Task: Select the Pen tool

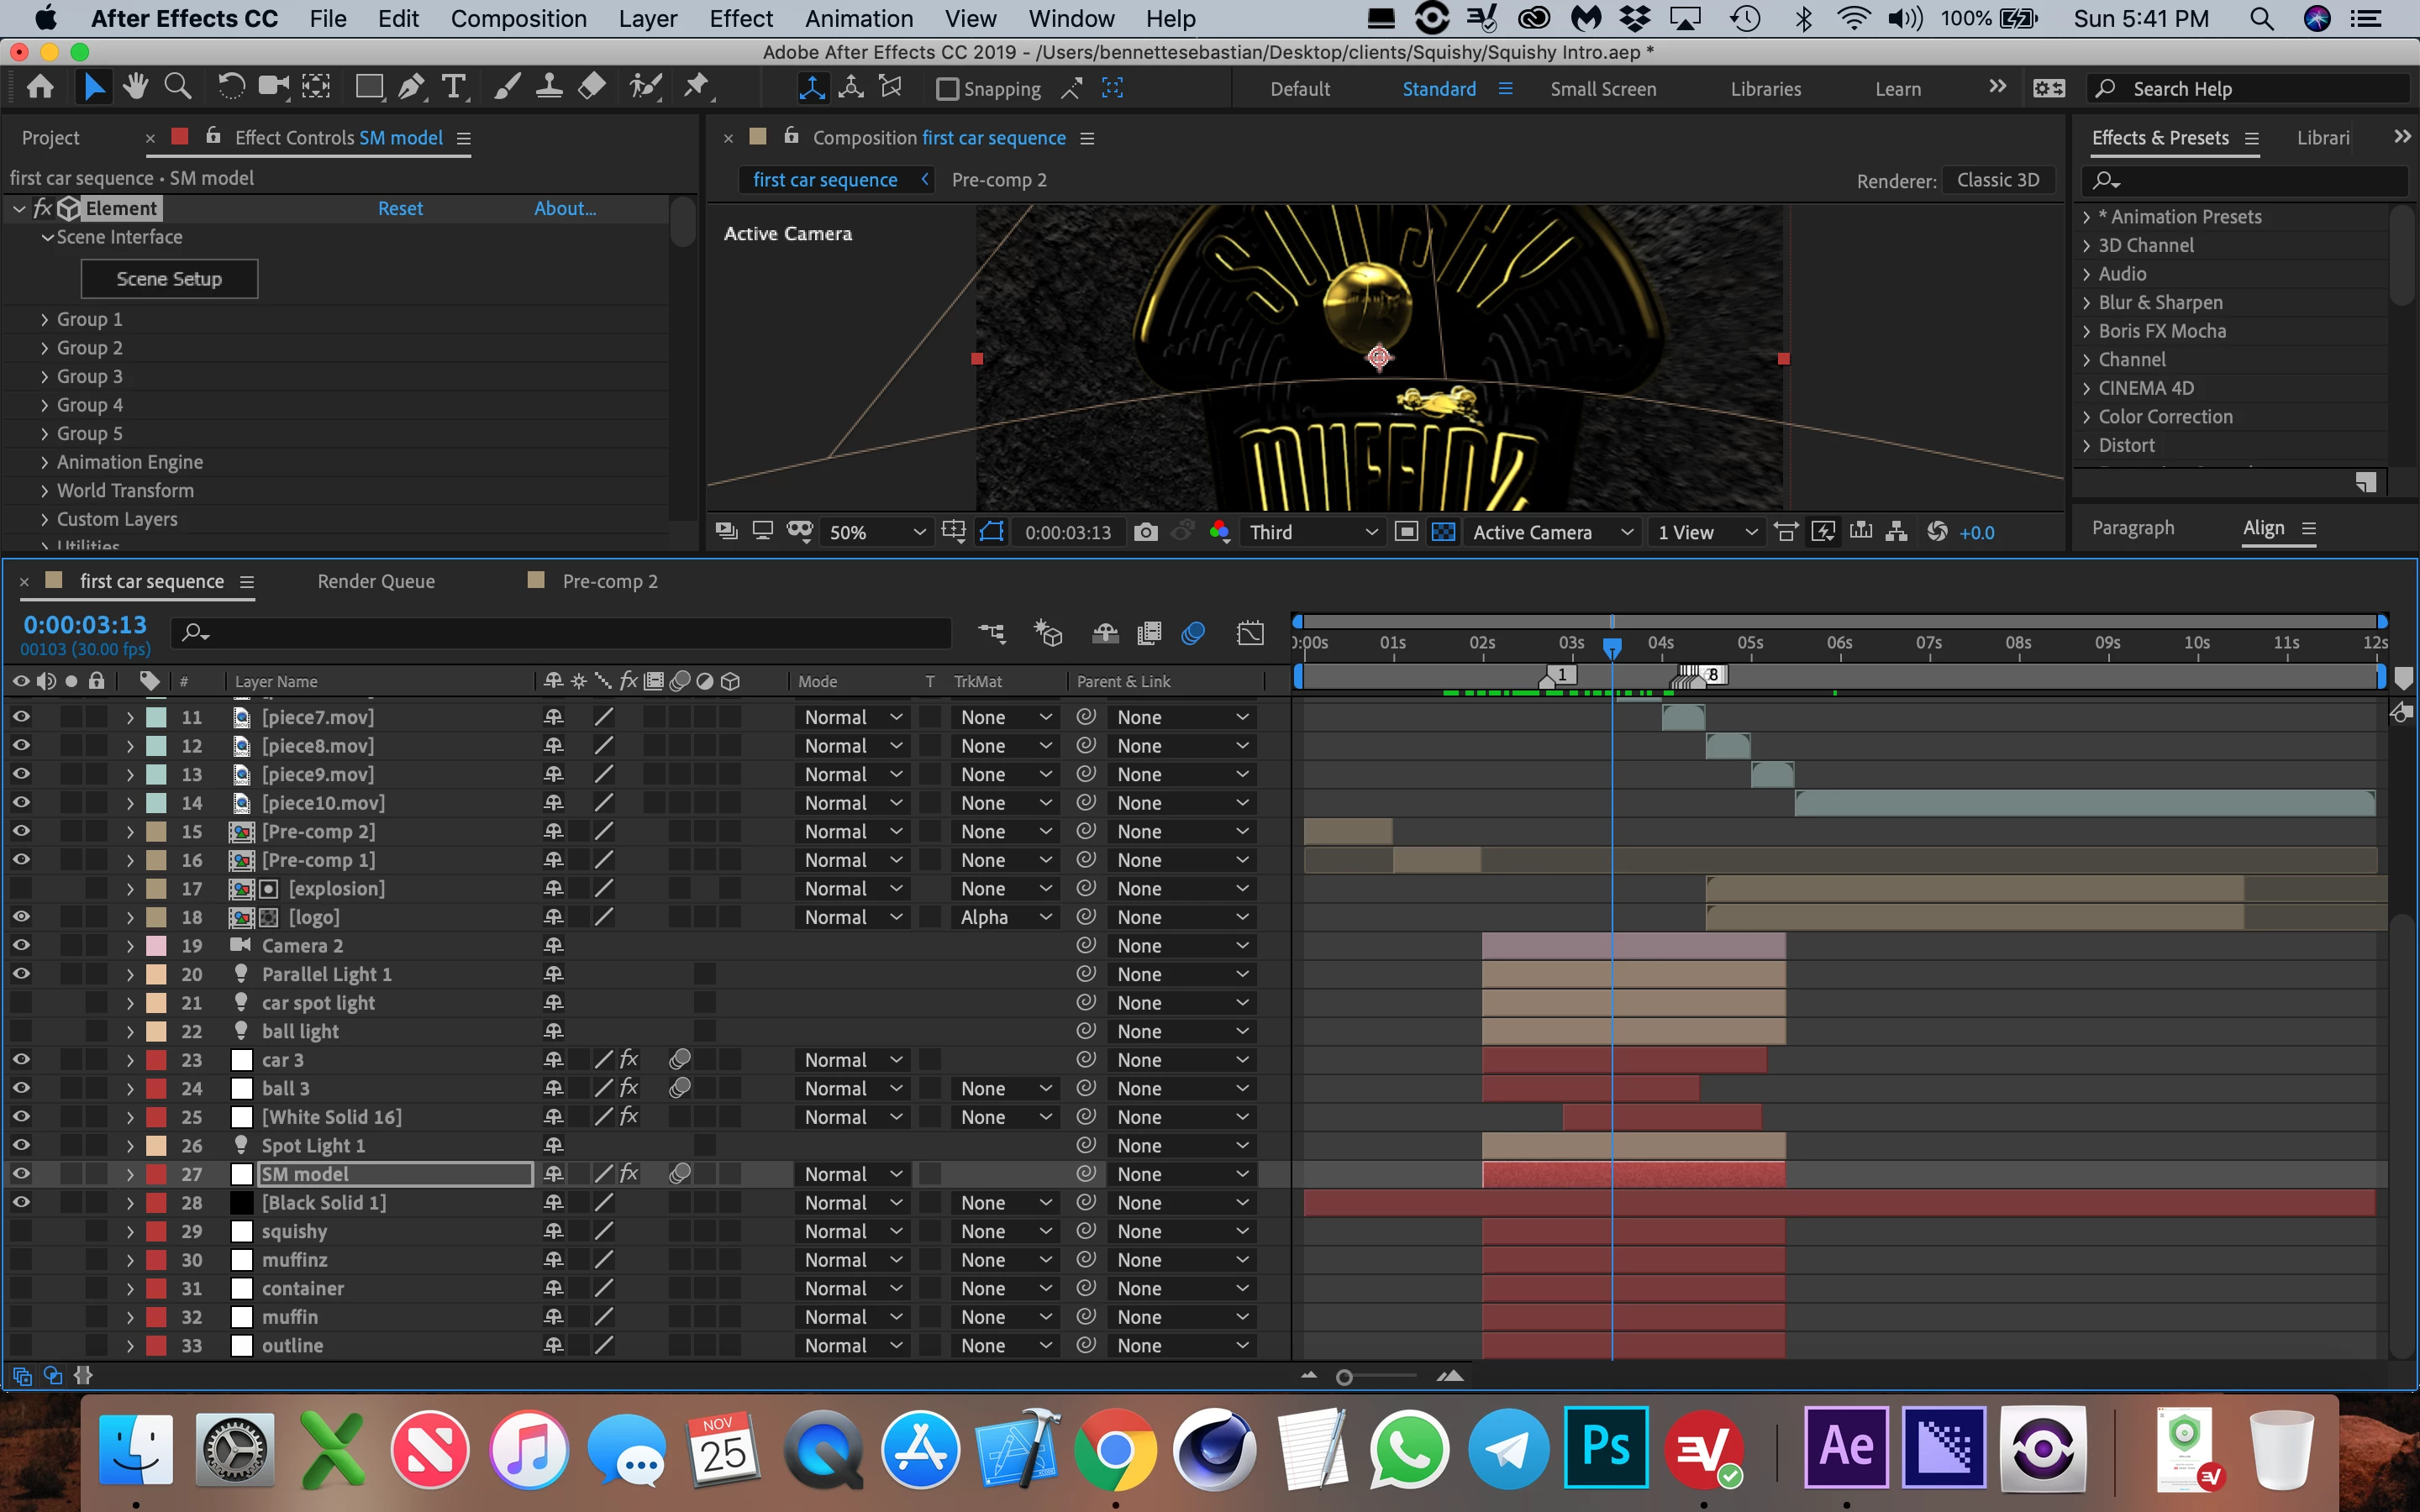Action: click(410, 88)
